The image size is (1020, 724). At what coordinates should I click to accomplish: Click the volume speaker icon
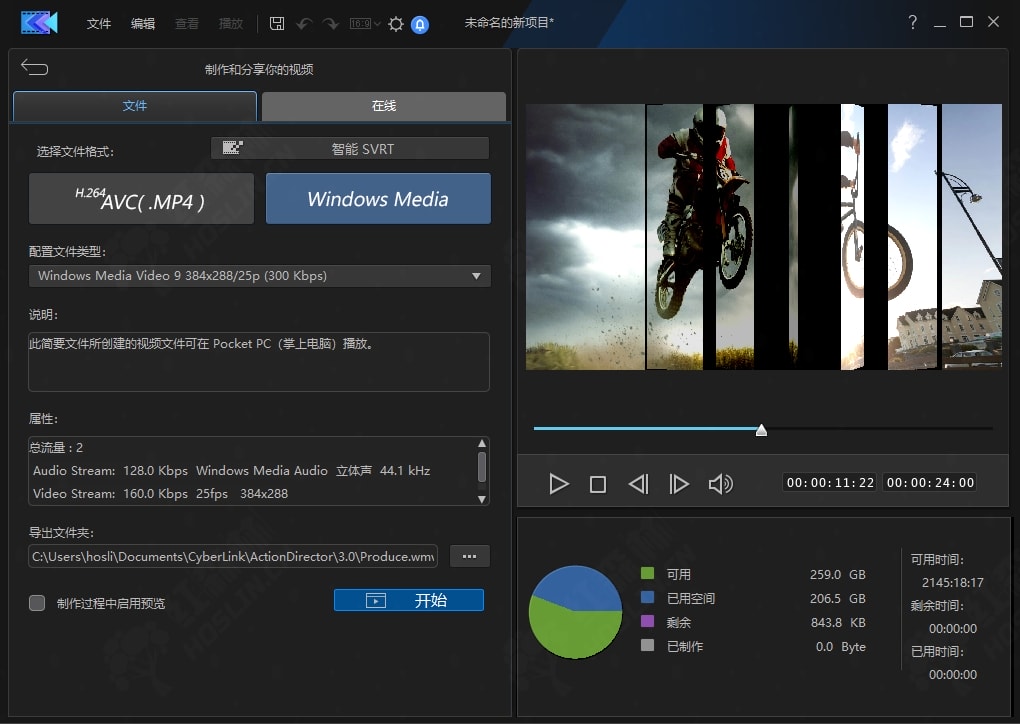tap(720, 485)
